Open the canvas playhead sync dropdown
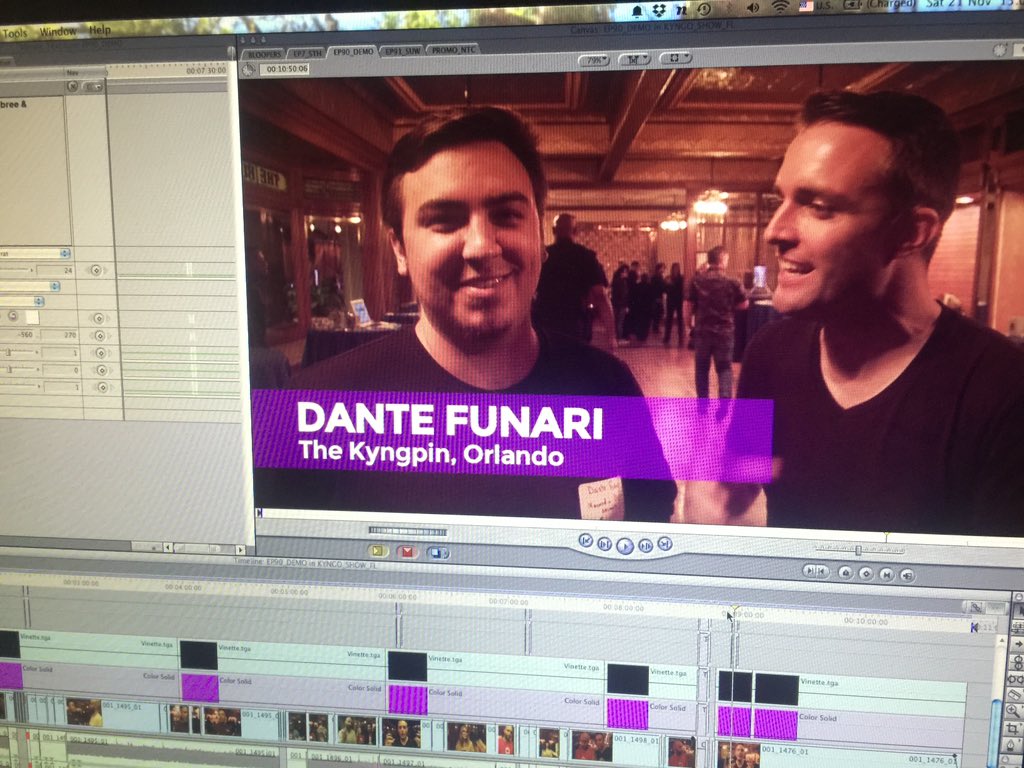The image size is (1024, 768). click(634, 59)
